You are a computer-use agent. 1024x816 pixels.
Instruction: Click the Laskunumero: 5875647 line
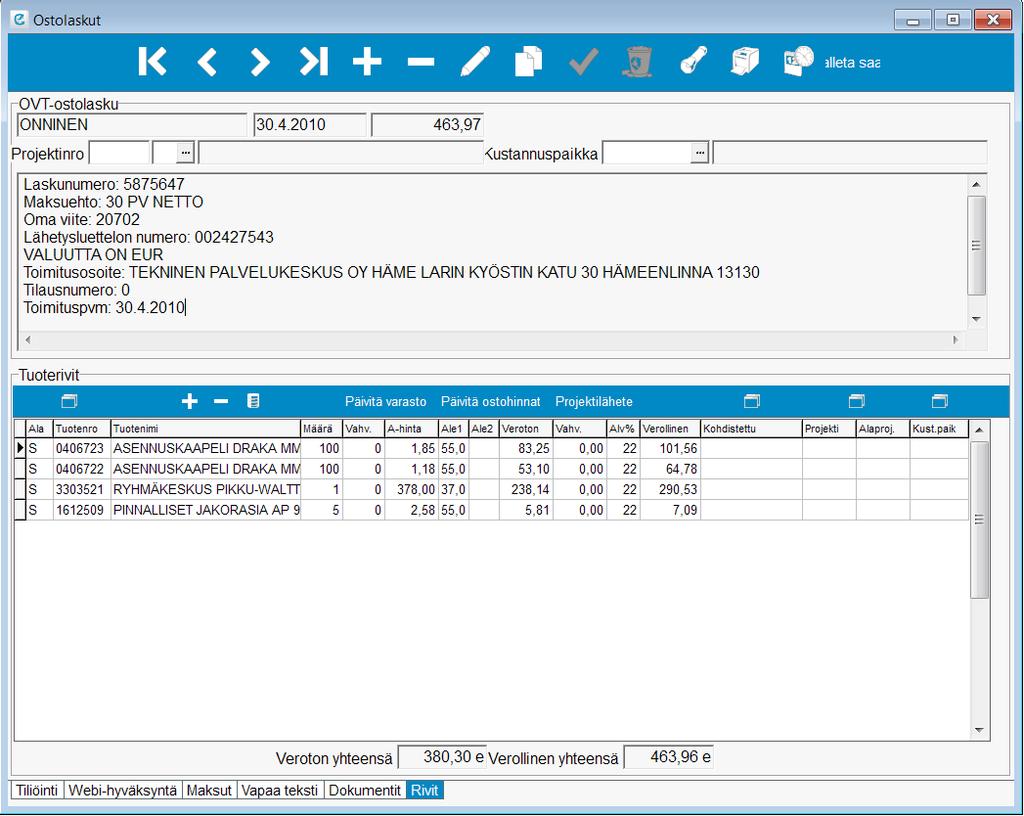[x=104, y=184]
